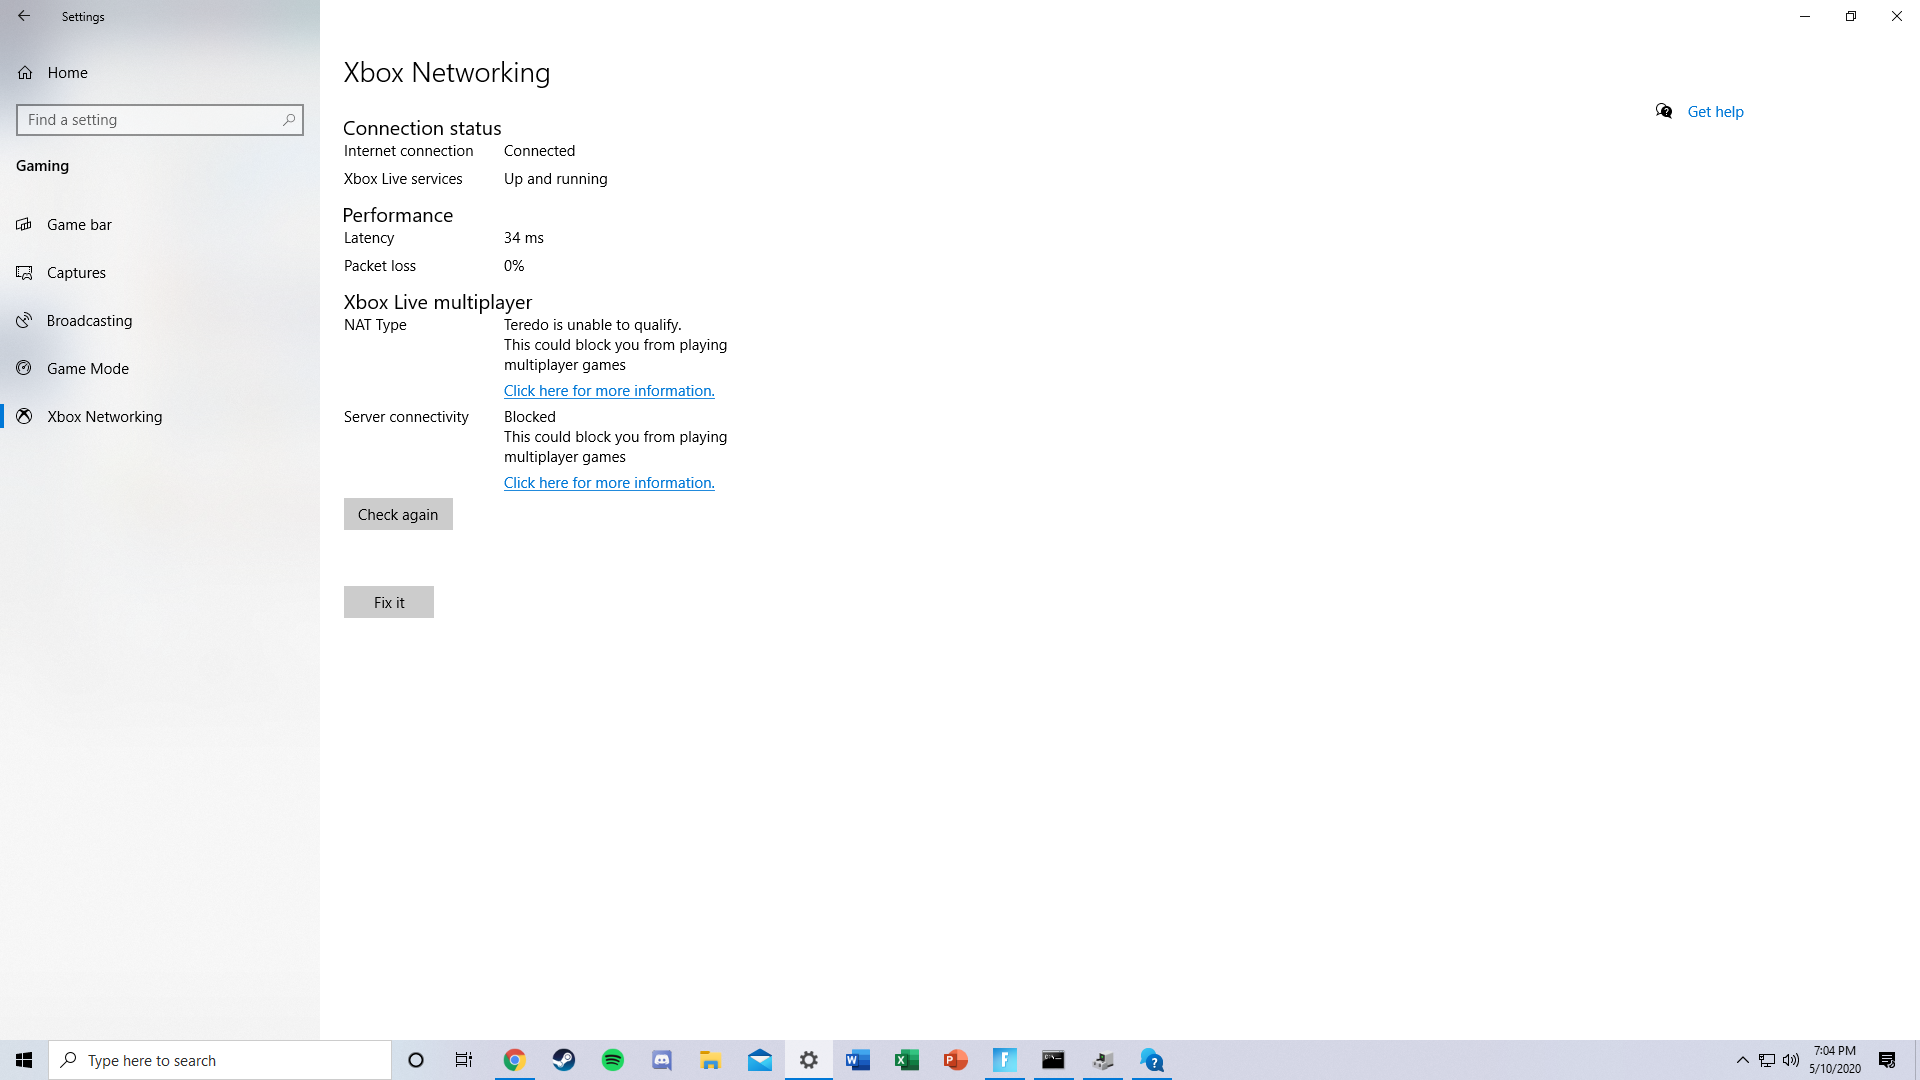The image size is (1920, 1080).
Task: Launch Google Chrome from the taskbar
Action: pos(514,1060)
